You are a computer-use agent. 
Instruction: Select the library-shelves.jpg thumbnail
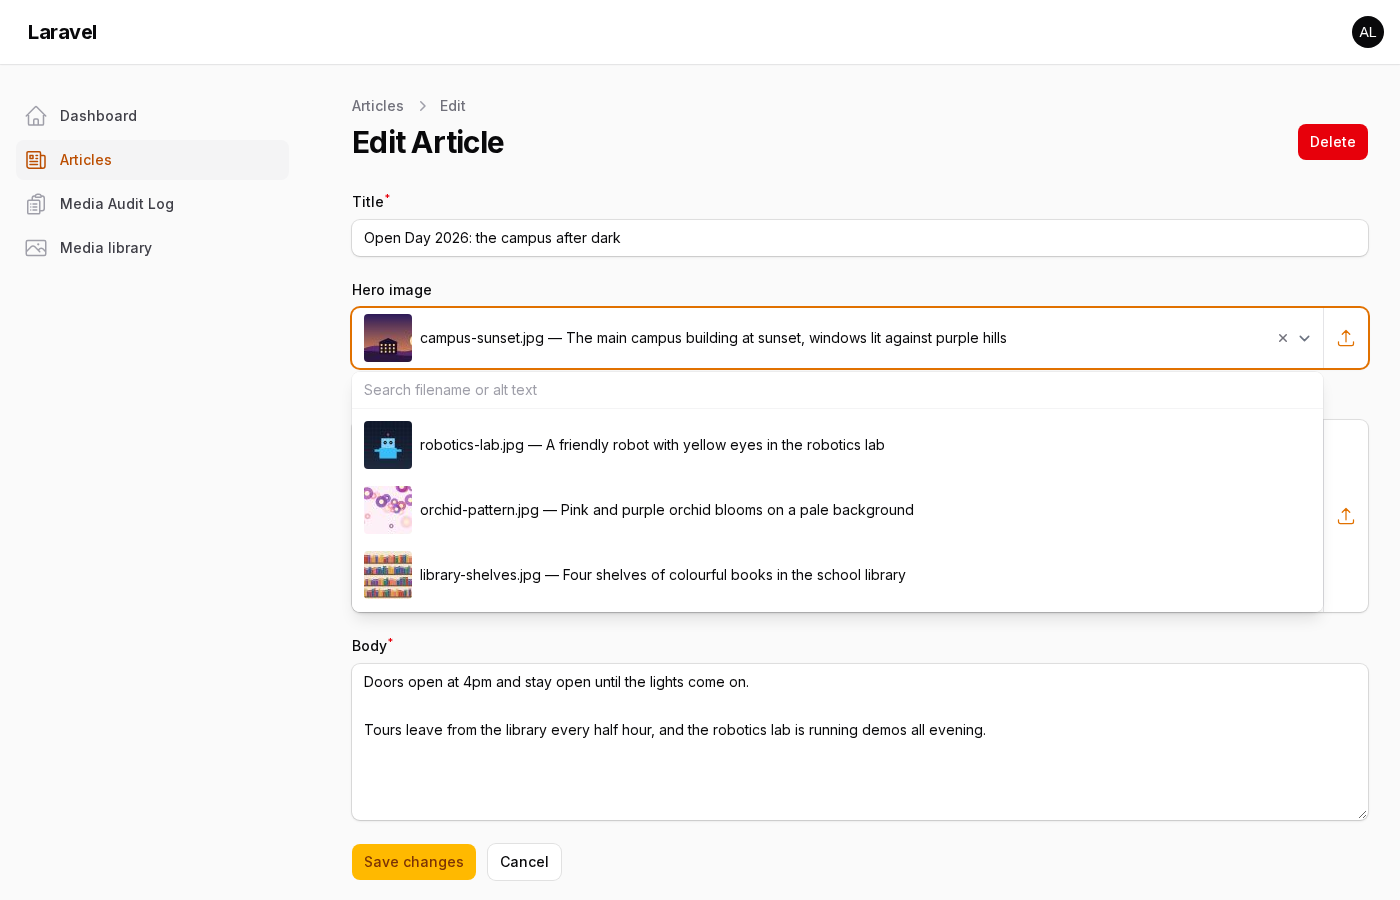pos(388,575)
